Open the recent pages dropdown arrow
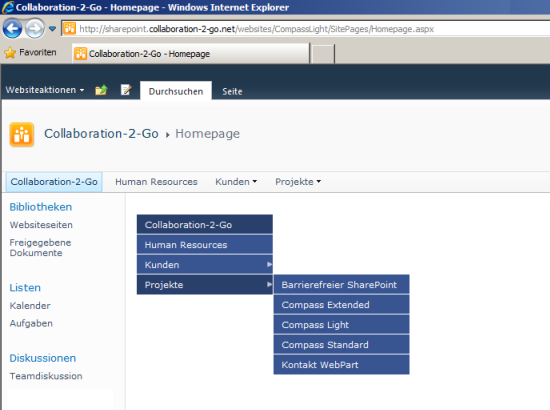 52,28
